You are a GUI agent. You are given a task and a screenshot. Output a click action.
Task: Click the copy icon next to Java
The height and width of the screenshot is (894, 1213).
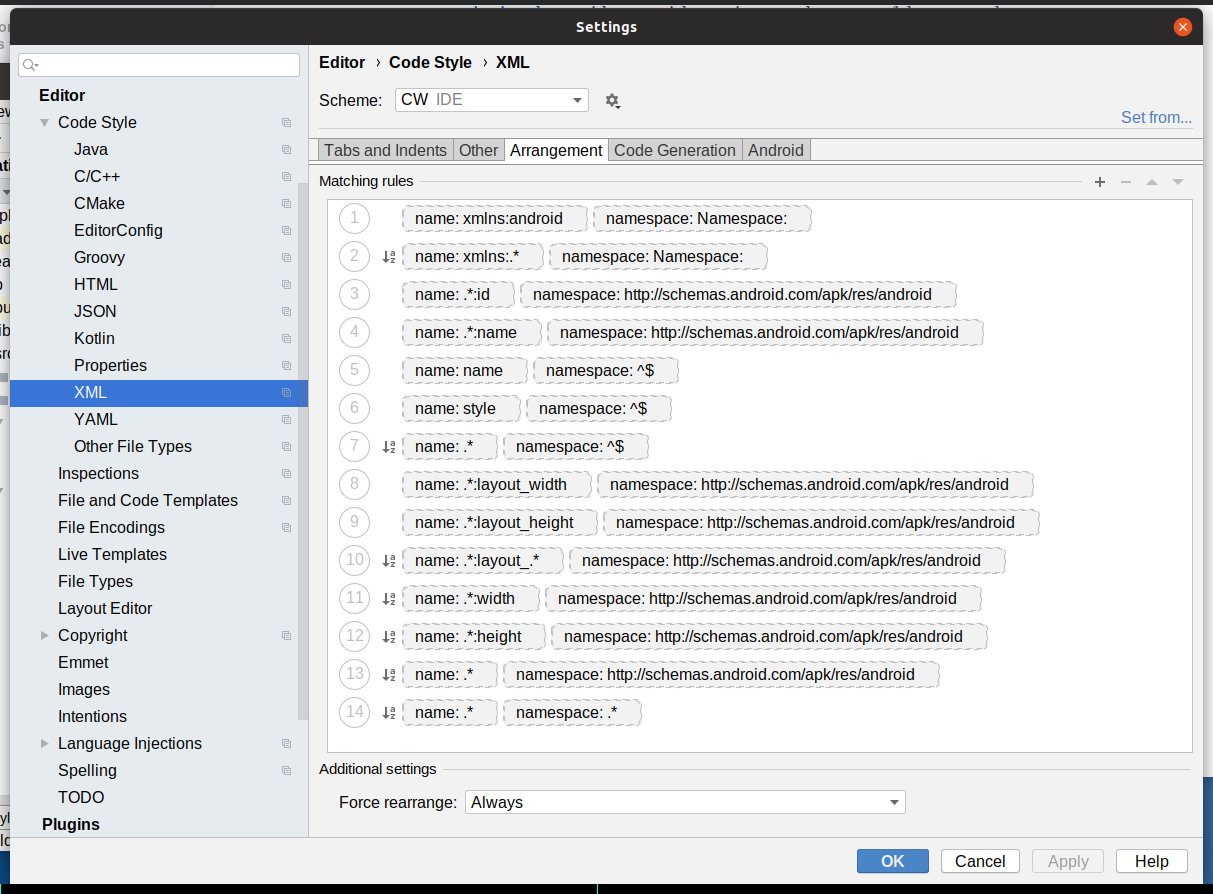pos(287,150)
